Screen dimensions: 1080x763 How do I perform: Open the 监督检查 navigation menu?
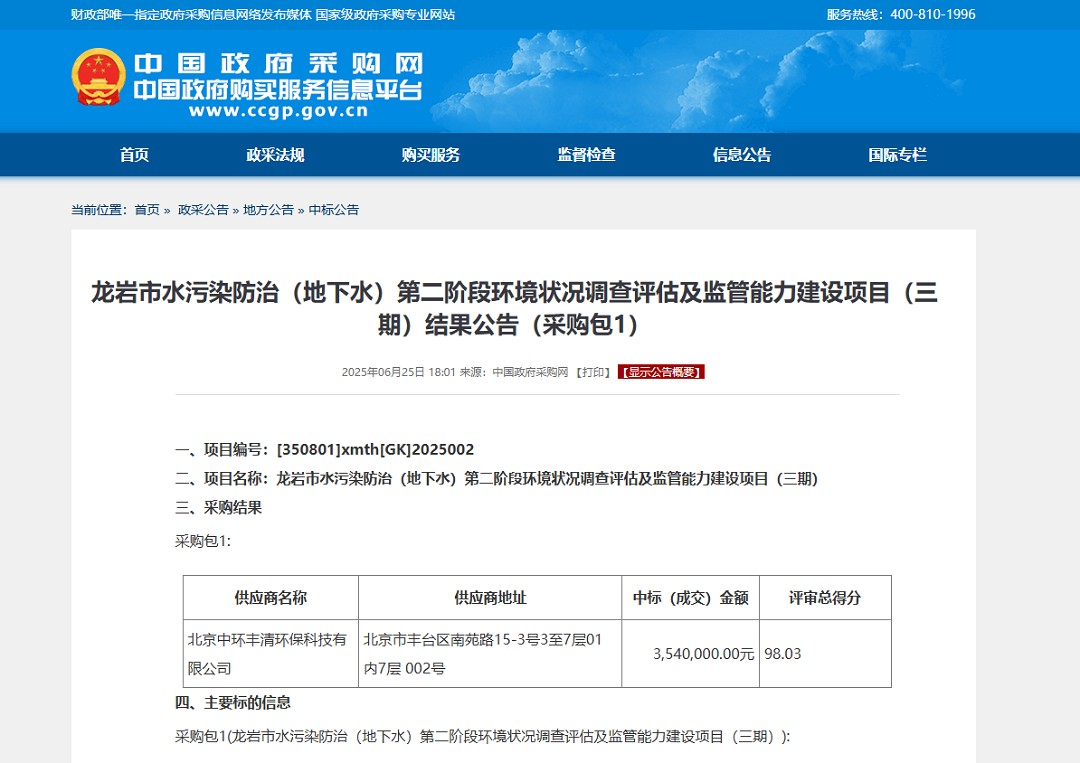click(587, 155)
